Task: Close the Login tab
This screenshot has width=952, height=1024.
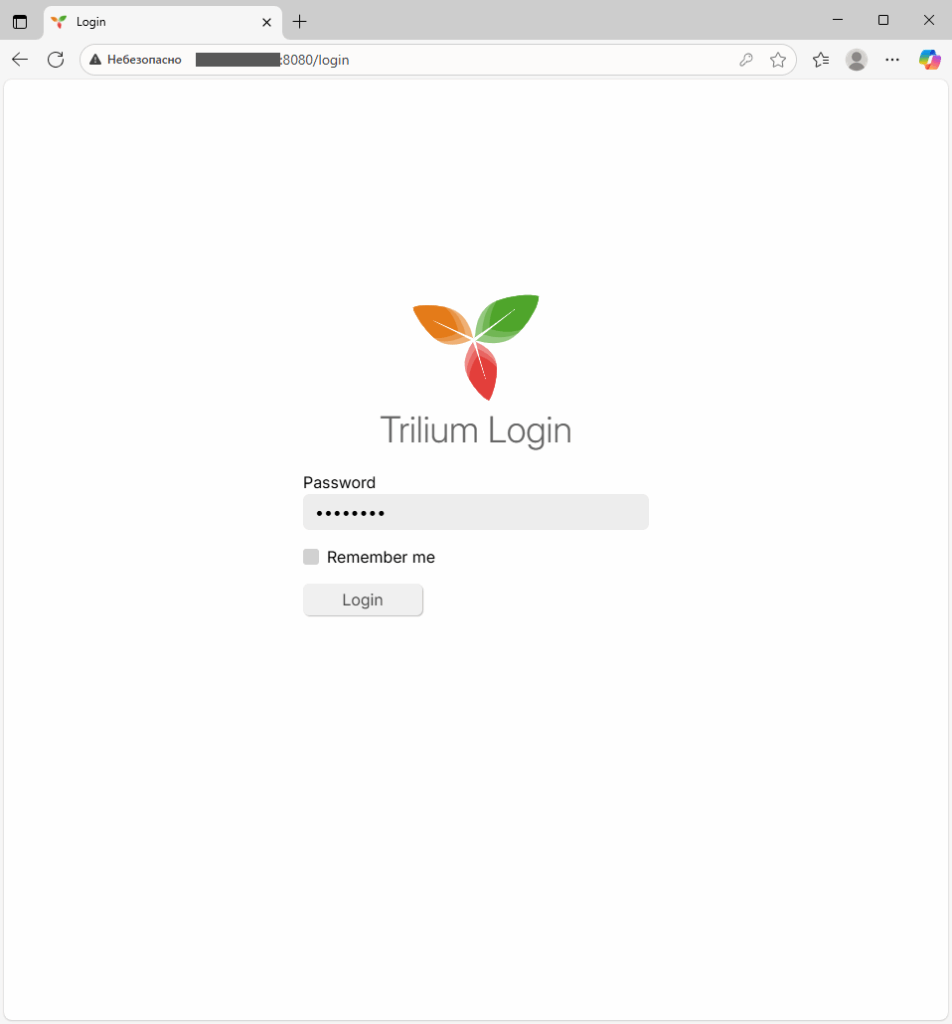Action: 266,22
